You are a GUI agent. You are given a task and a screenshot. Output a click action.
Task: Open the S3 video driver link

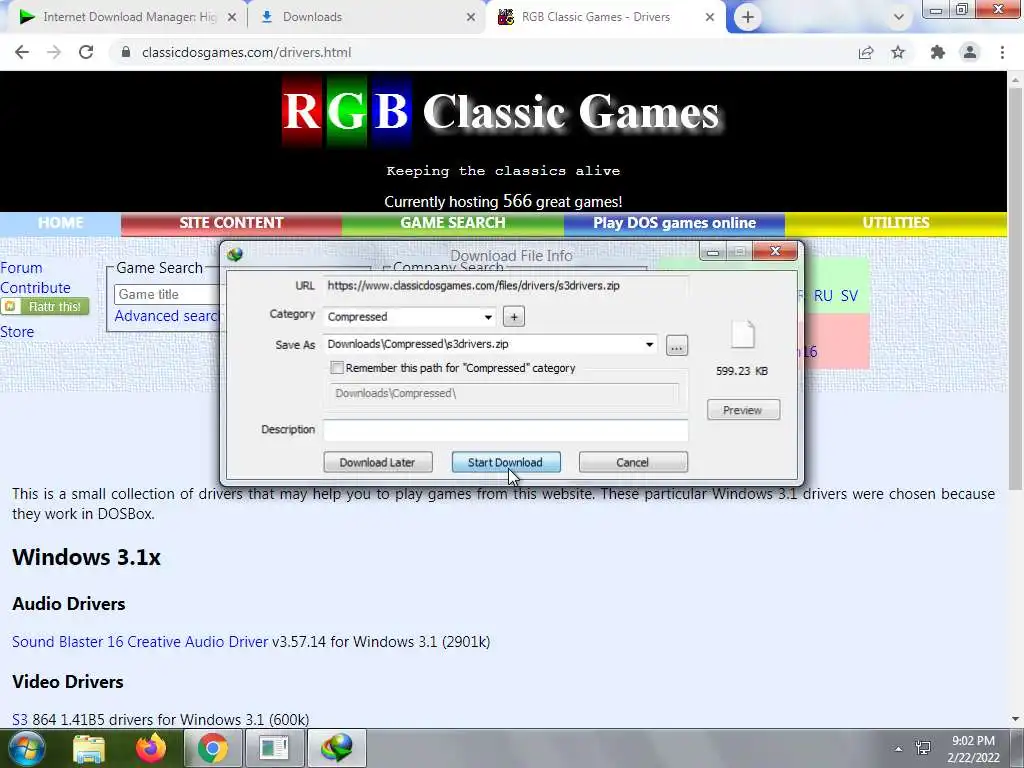[20, 720]
